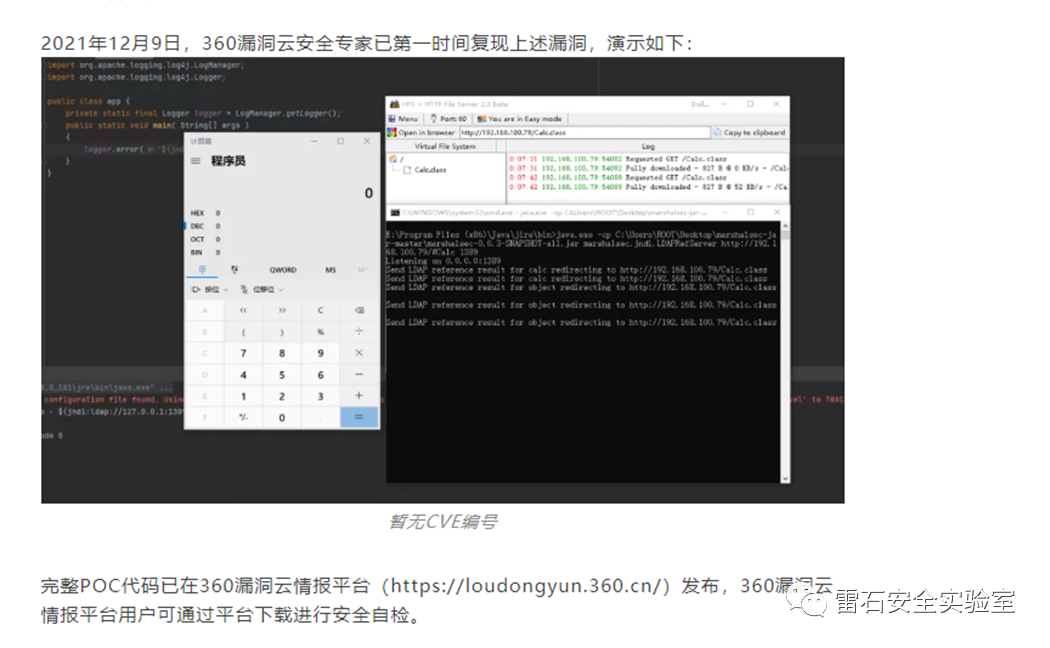Click the right shift >> key

click(282, 310)
